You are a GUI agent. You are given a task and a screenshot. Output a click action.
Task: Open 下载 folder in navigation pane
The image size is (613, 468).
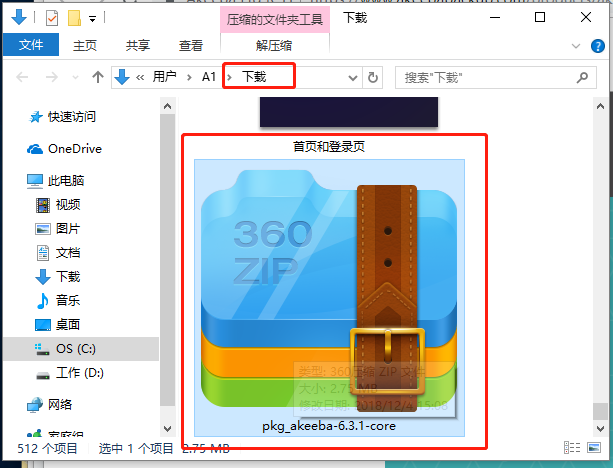pyautogui.click(x=58, y=277)
